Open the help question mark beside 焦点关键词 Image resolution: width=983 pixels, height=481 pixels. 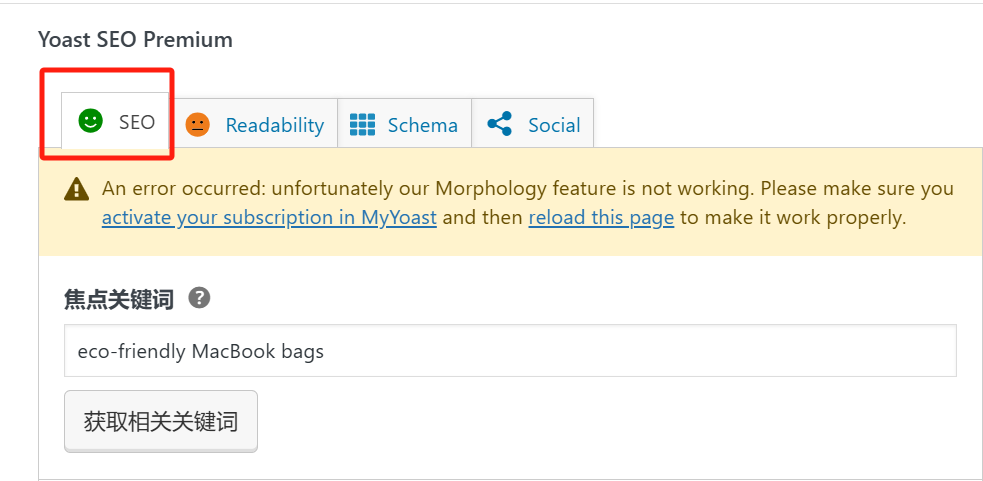pos(200,297)
